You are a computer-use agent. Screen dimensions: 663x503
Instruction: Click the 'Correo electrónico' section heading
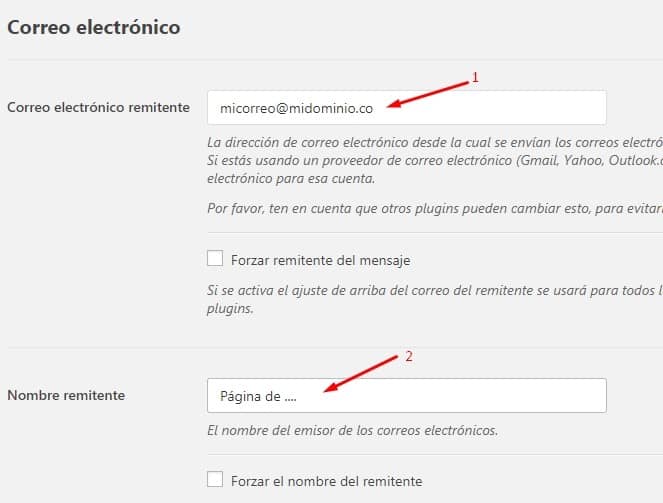tap(94, 27)
